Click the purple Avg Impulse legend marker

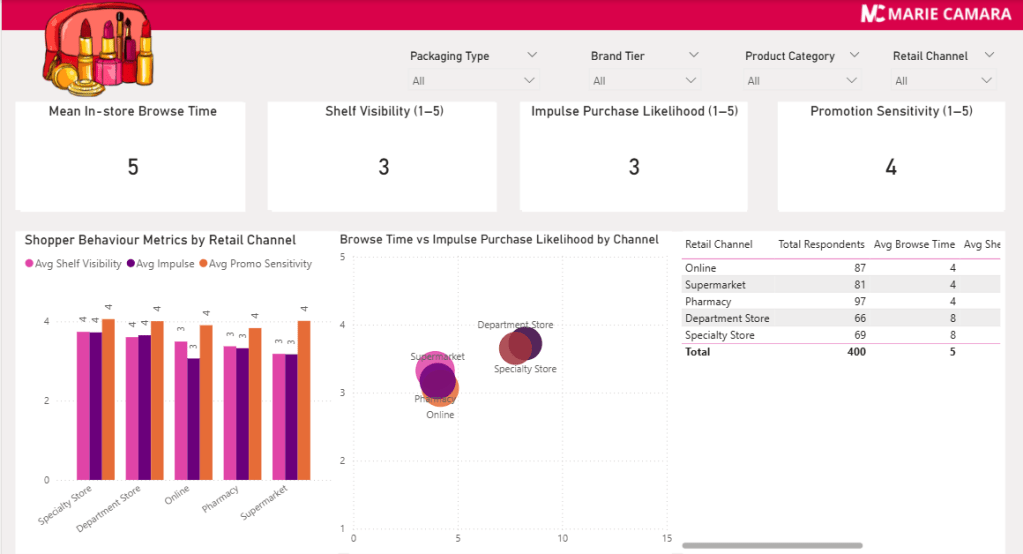coord(131,264)
